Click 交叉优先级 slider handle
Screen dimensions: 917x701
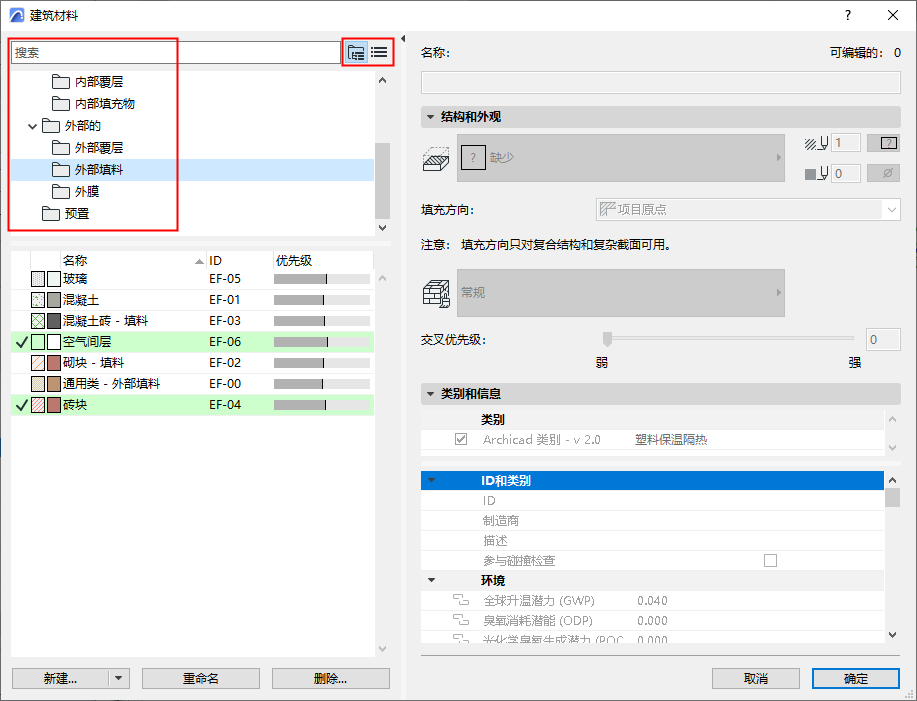pos(607,339)
